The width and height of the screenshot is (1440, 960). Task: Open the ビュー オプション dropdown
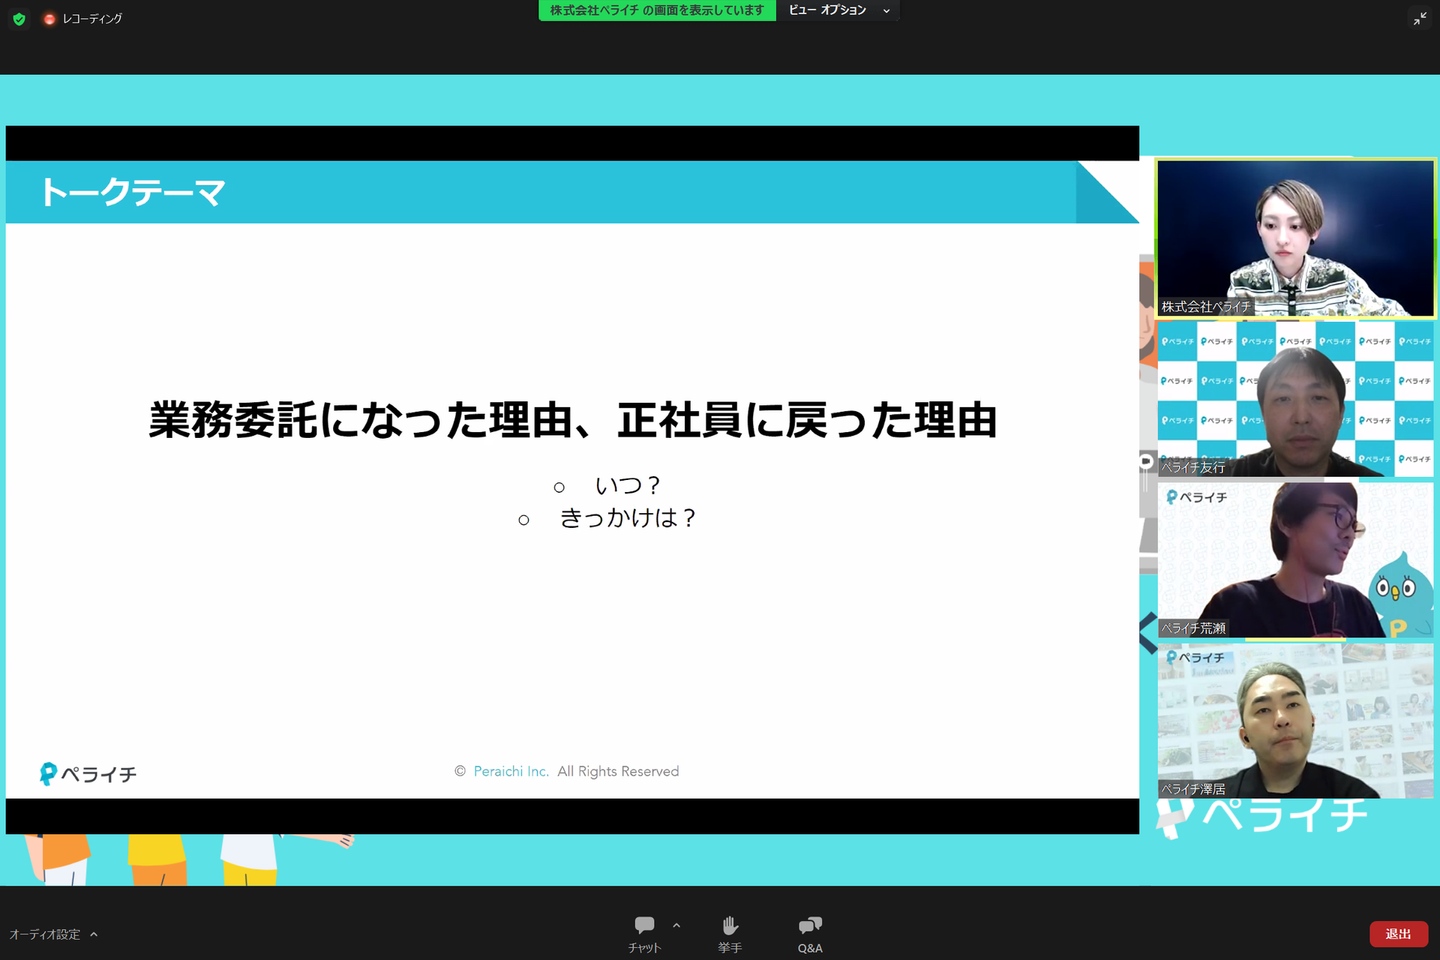(x=838, y=10)
